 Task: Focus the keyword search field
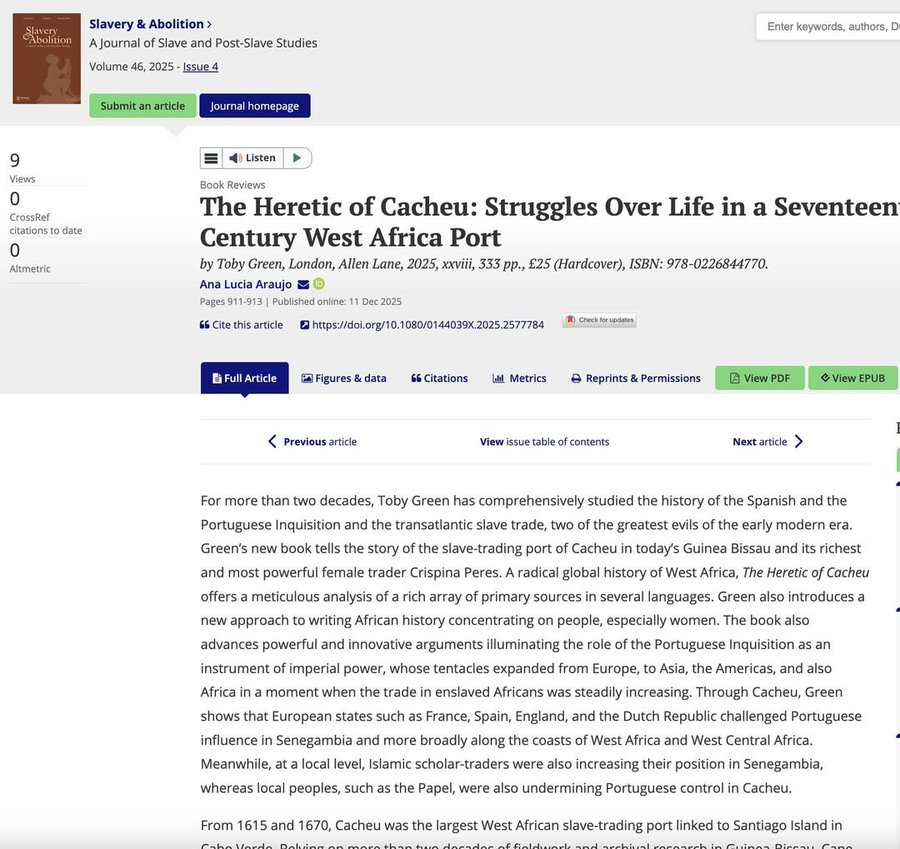(x=830, y=27)
